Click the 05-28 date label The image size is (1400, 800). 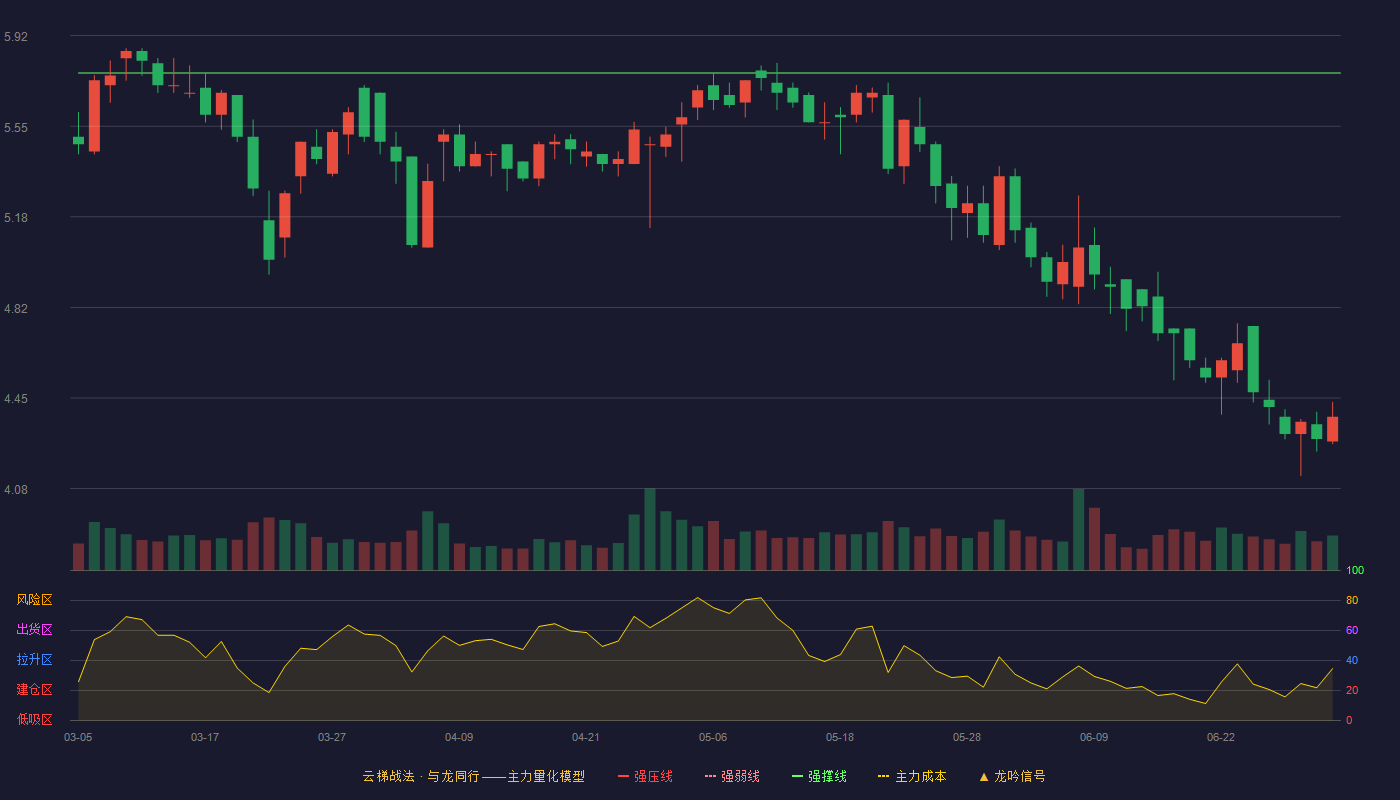pyautogui.click(x=967, y=737)
